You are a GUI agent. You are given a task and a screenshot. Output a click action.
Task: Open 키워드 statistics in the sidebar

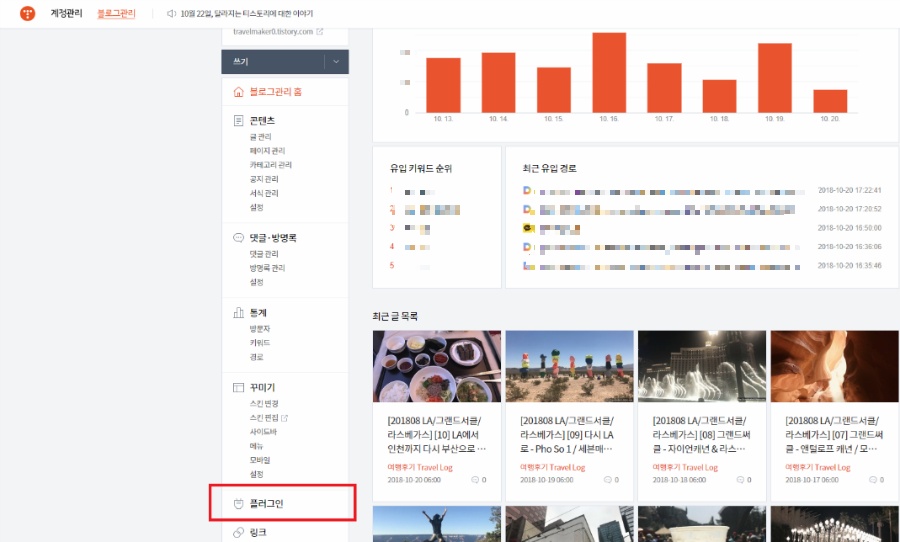[259, 343]
